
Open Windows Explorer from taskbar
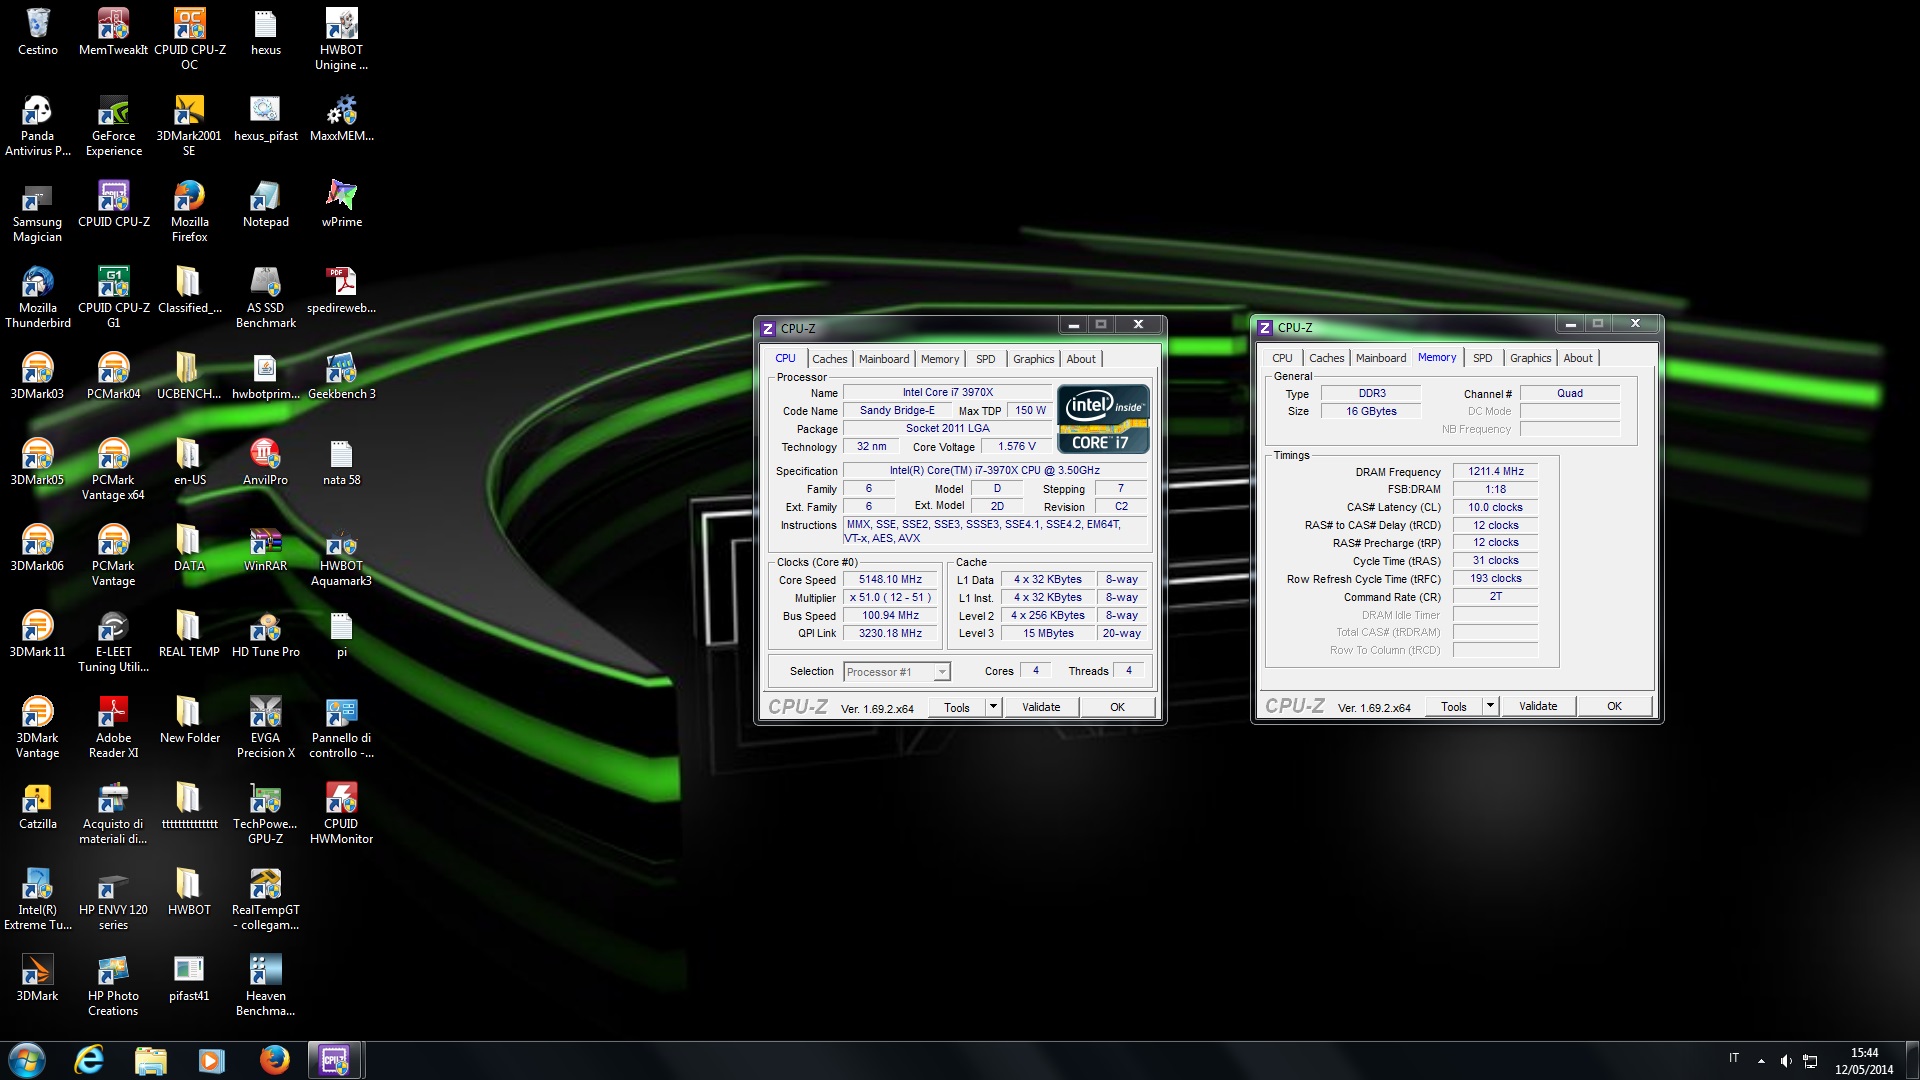click(x=150, y=1060)
